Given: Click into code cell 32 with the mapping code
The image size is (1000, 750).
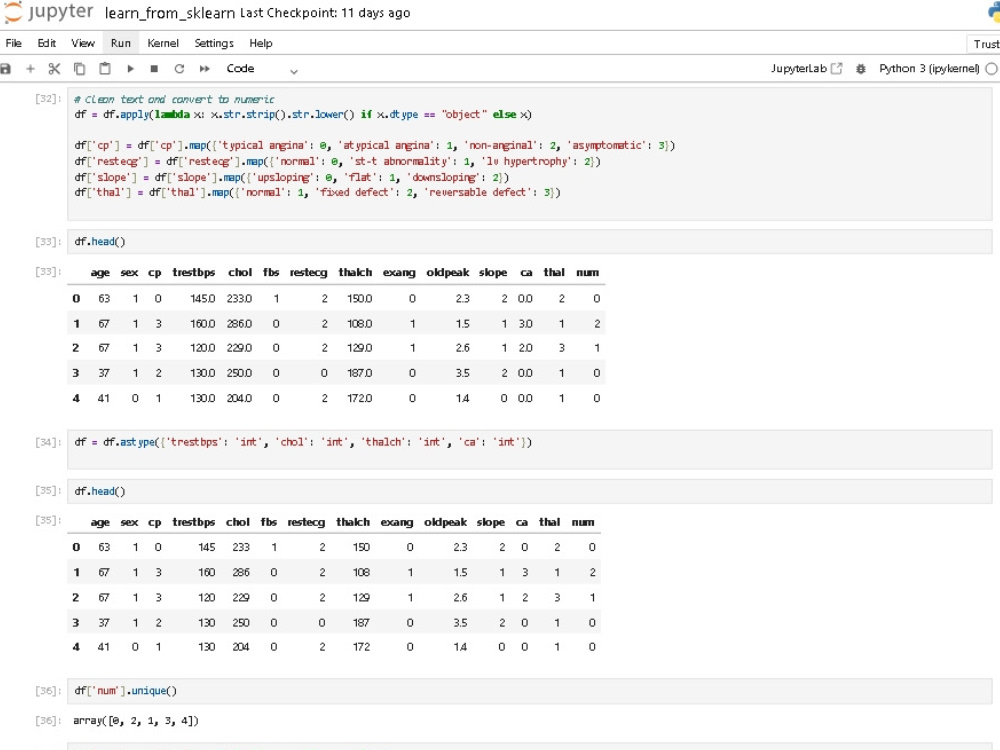Looking at the screenshot, I should [529, 154].
